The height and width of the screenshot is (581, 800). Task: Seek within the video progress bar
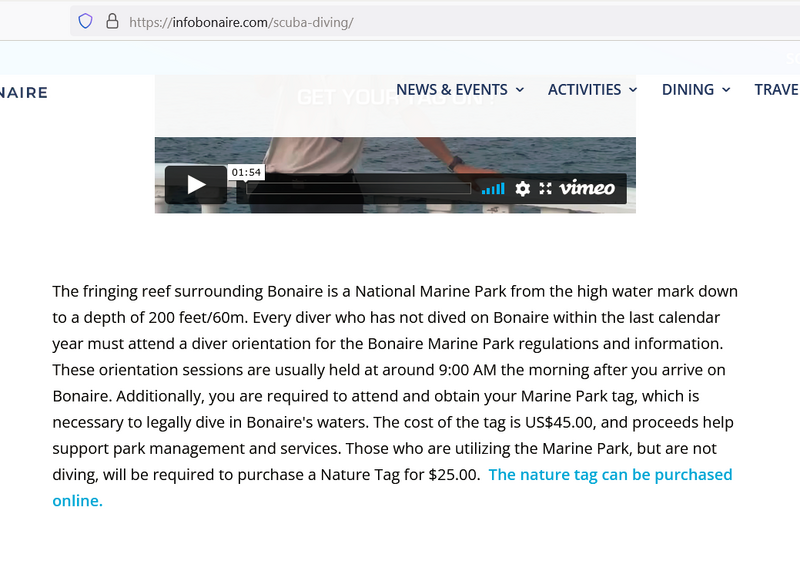358,188
